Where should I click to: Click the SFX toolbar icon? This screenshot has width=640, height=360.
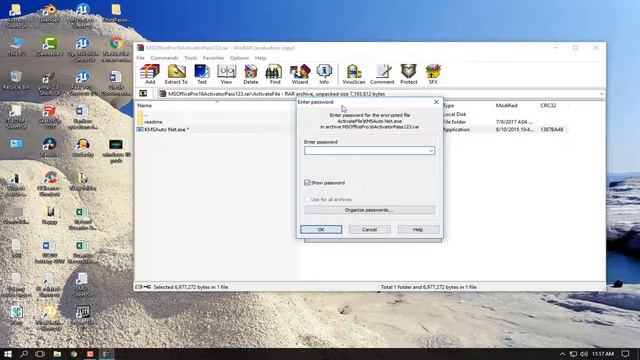coord(433,74)
